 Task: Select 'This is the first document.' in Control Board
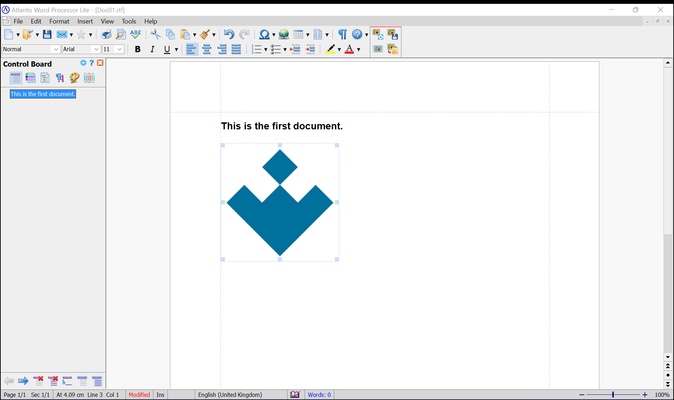tap(43, 94)
